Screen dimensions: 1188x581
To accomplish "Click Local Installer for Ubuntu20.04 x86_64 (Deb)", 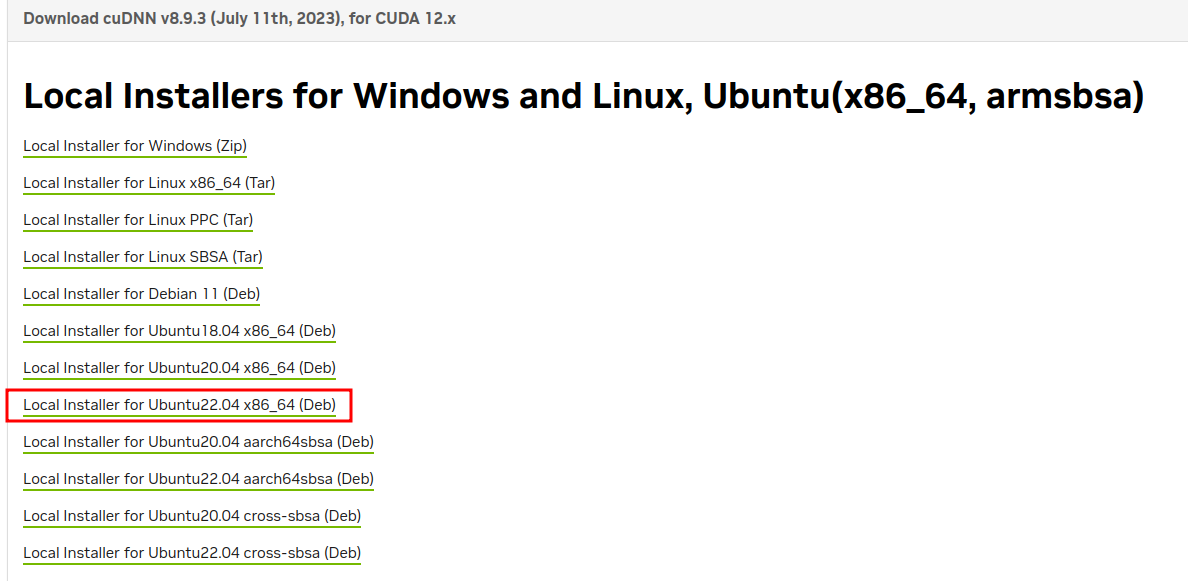I will [179, 368].
